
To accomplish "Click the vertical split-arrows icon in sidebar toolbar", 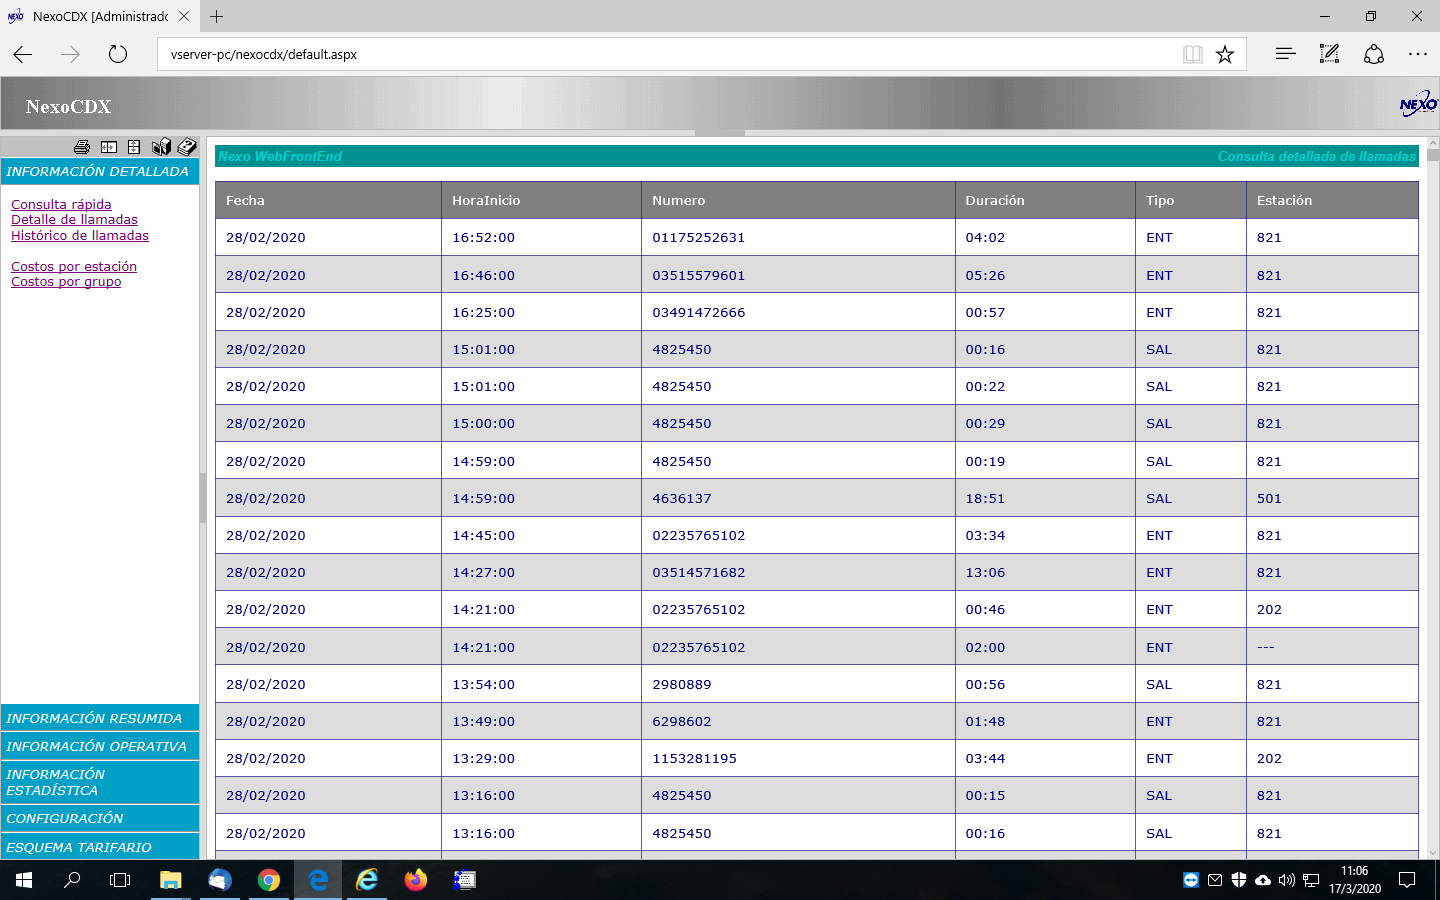I will [x=134, y=147].
